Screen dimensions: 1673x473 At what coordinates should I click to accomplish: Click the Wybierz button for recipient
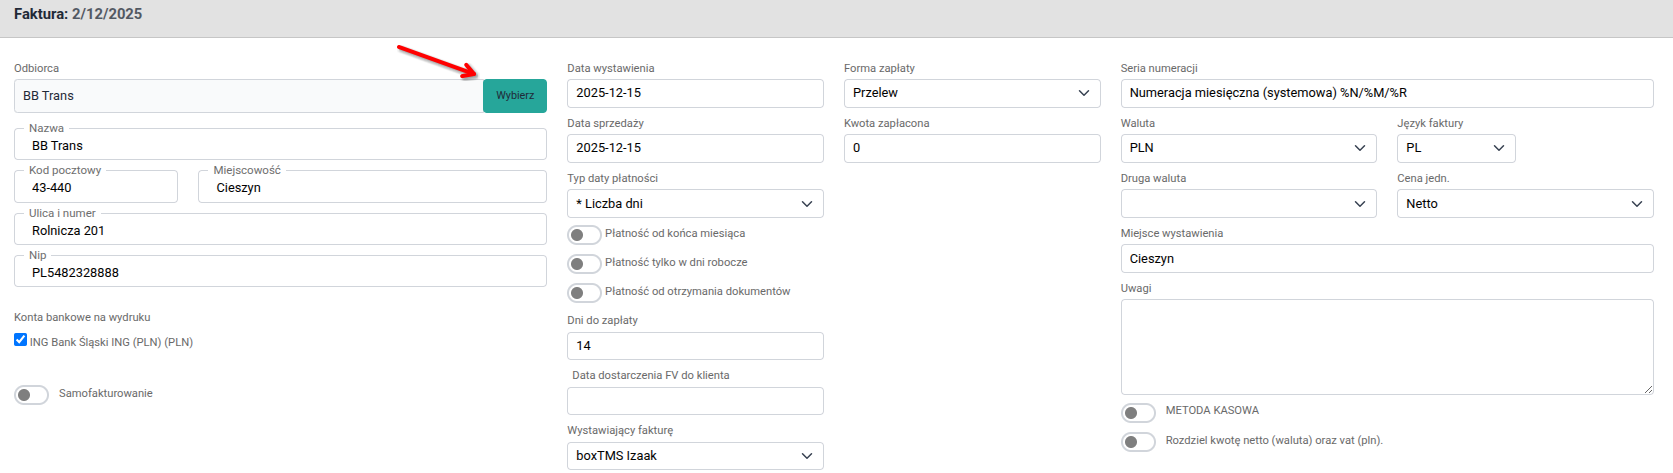pos(514,96)
